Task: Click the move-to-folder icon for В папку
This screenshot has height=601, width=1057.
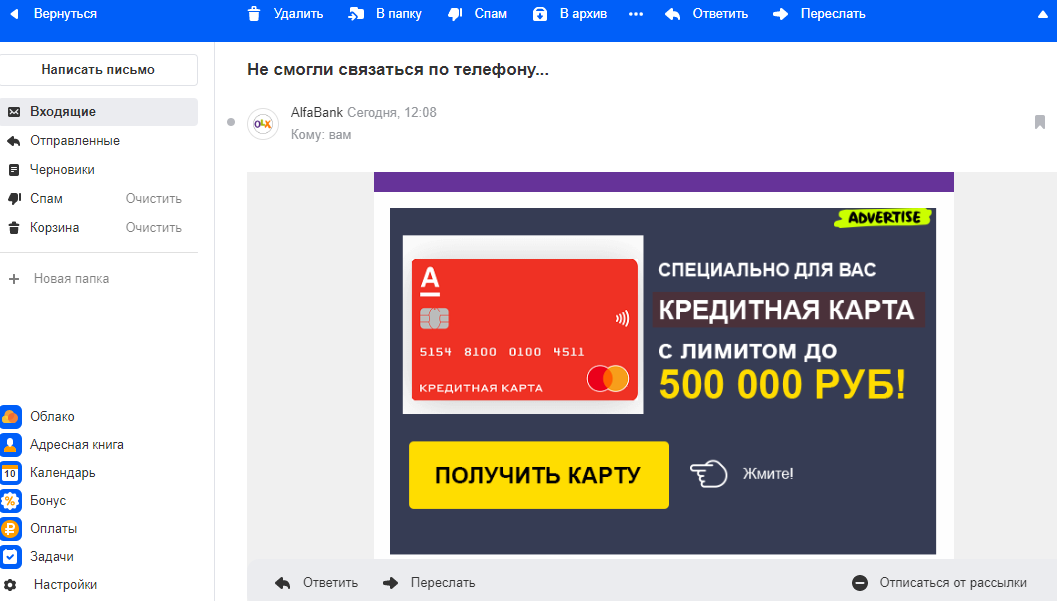Action: (356, 13)
